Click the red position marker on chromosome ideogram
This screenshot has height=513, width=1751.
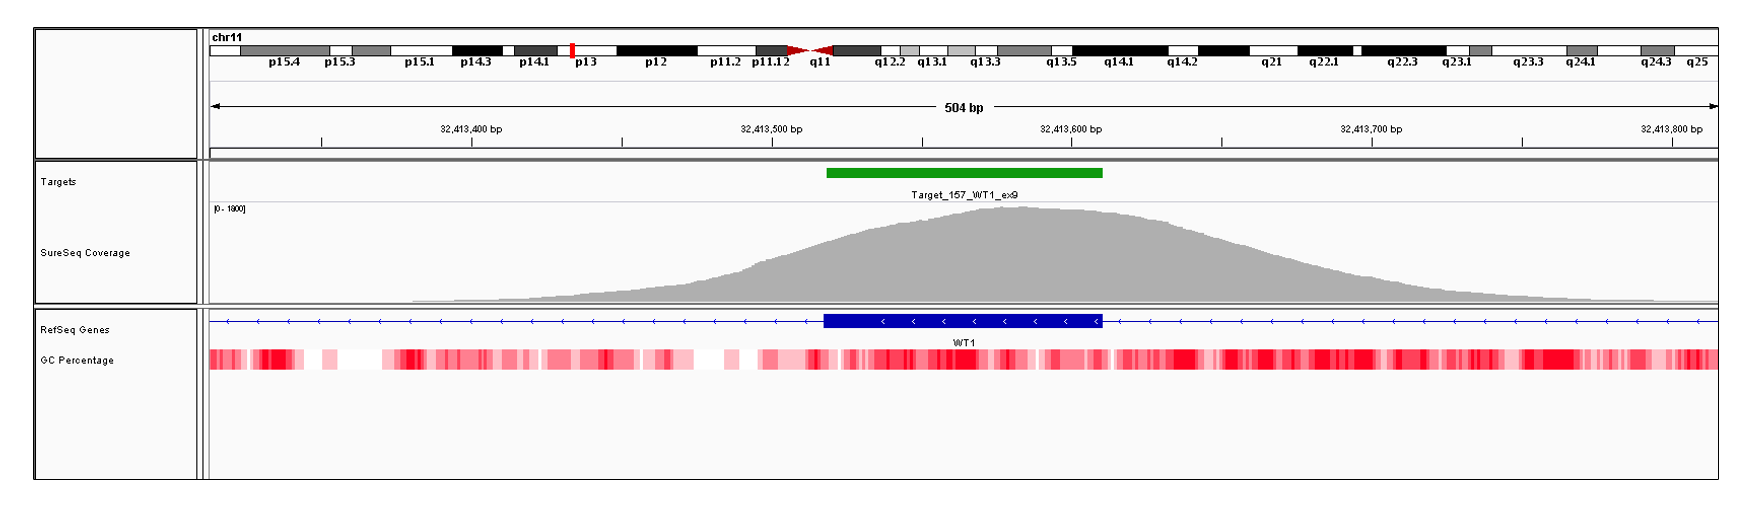tap(572, 50)
